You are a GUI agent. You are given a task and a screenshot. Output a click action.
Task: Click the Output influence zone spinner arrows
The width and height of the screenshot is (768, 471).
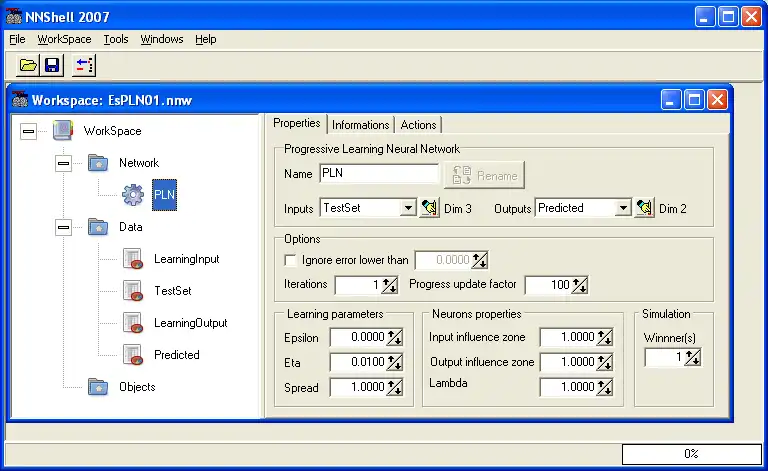[605, 362]
